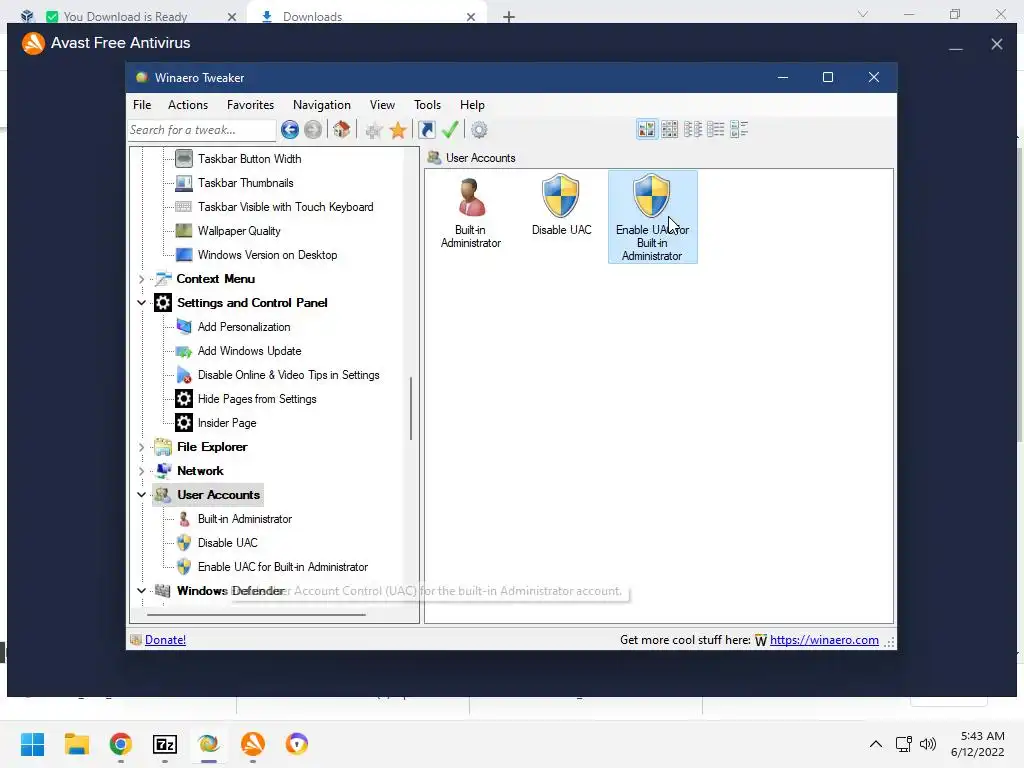Click the Forward navigation arrow in toolbar

[x=313, y=130]
